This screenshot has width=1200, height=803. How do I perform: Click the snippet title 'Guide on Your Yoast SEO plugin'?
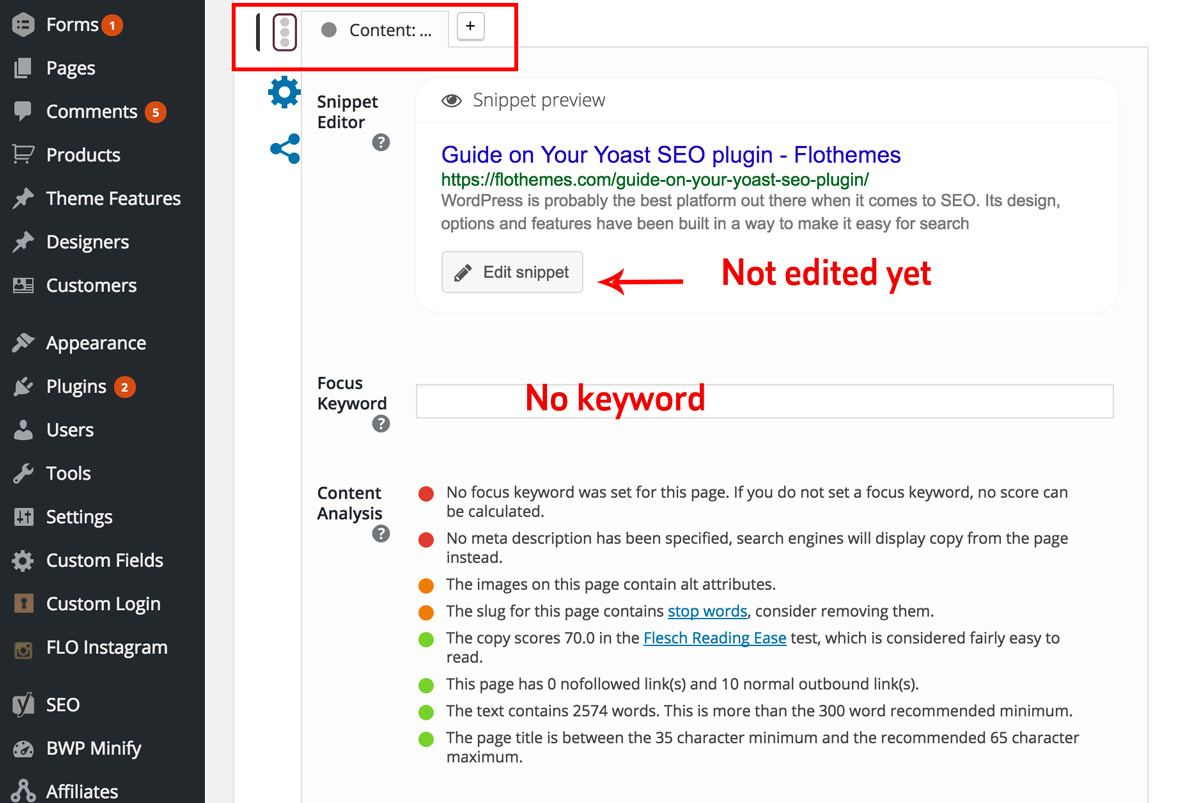[x=671, y=155]
